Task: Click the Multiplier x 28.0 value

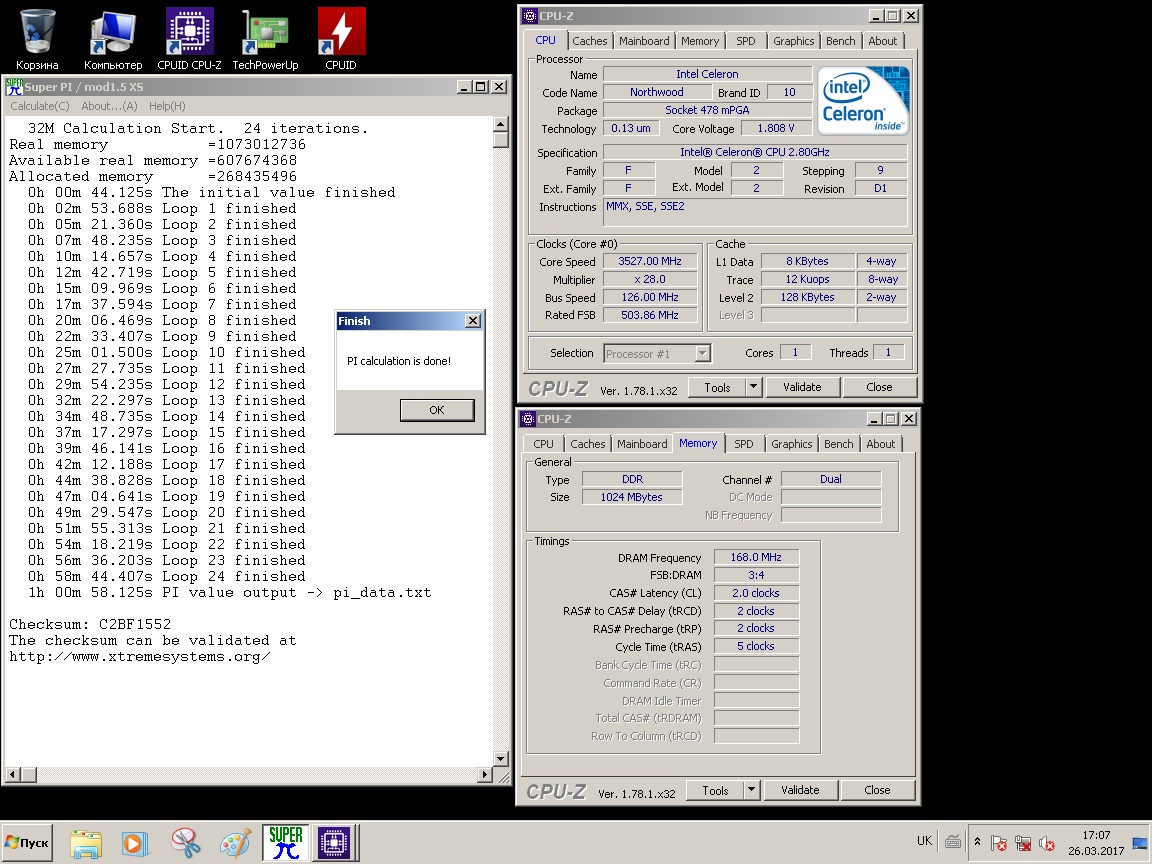Action: pos(650,280)
